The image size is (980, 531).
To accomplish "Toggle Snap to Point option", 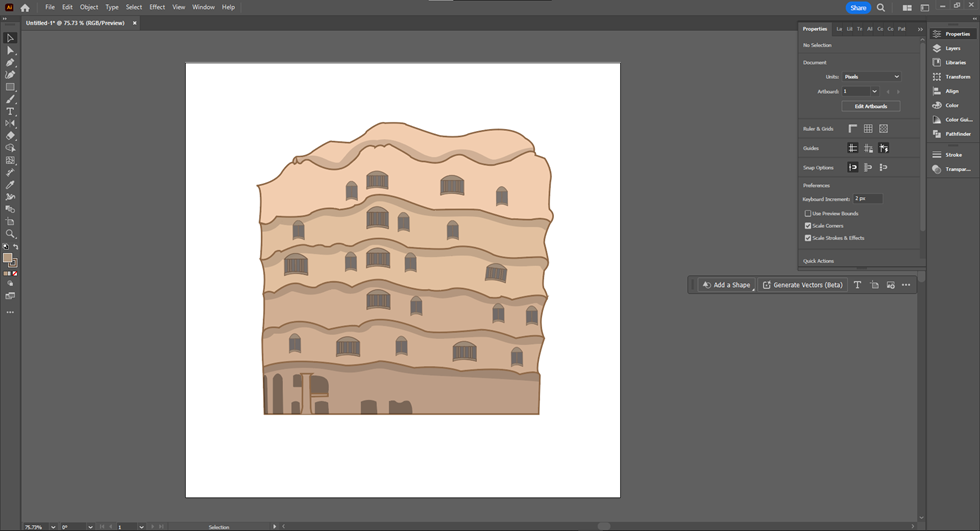I will pos(852,167).
